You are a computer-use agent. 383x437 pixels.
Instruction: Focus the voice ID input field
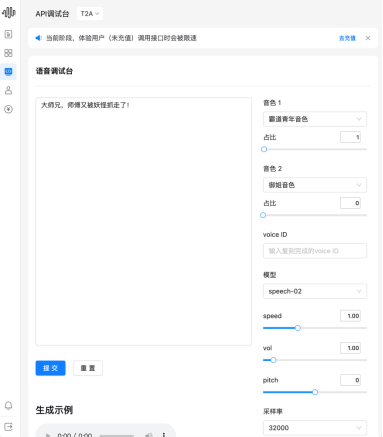315,251
